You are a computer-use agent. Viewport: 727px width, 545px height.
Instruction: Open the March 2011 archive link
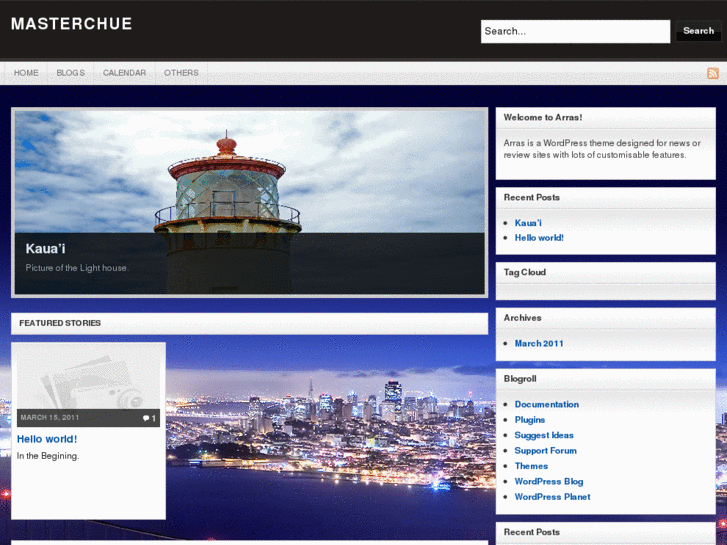pyautogui.click(x=539, y=343)
